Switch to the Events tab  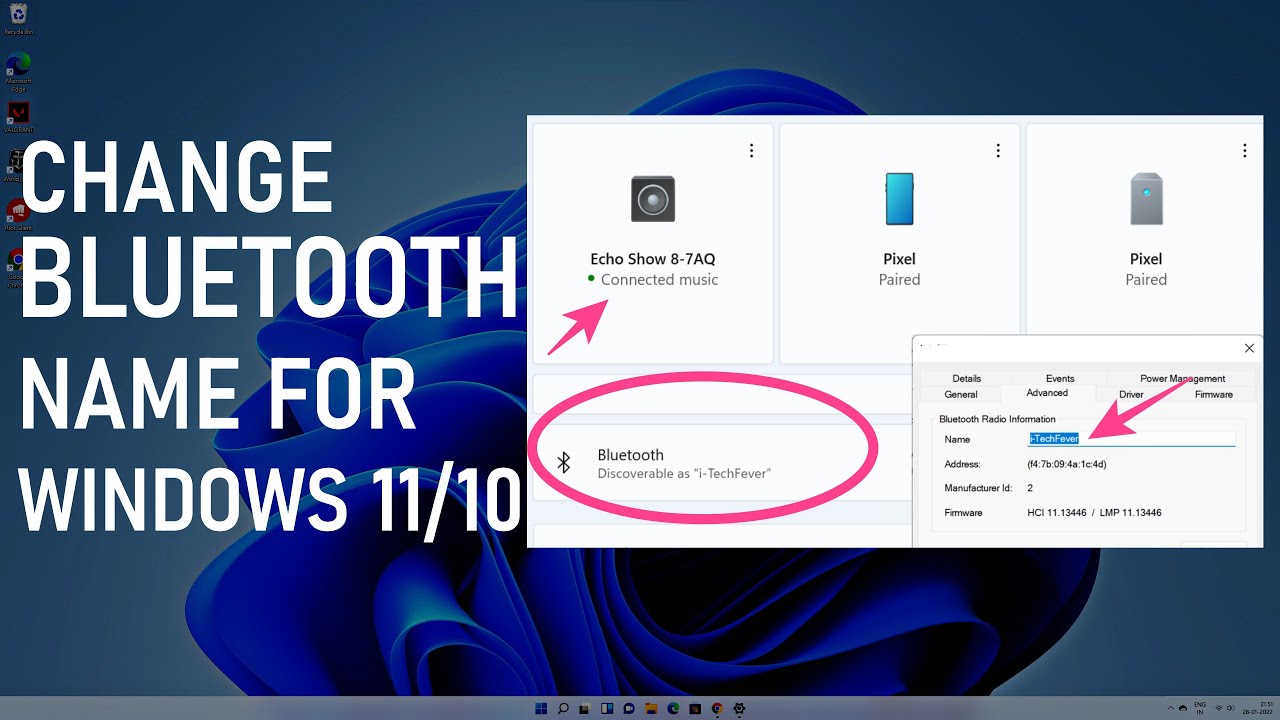1060,378
